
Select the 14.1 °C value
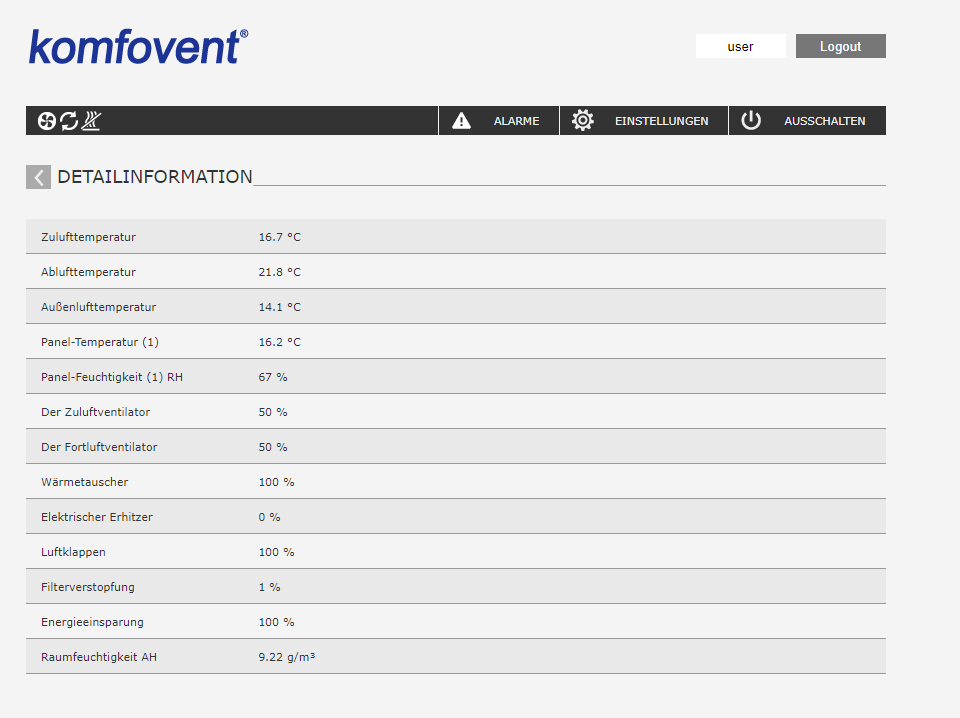[x=279, y=307]
